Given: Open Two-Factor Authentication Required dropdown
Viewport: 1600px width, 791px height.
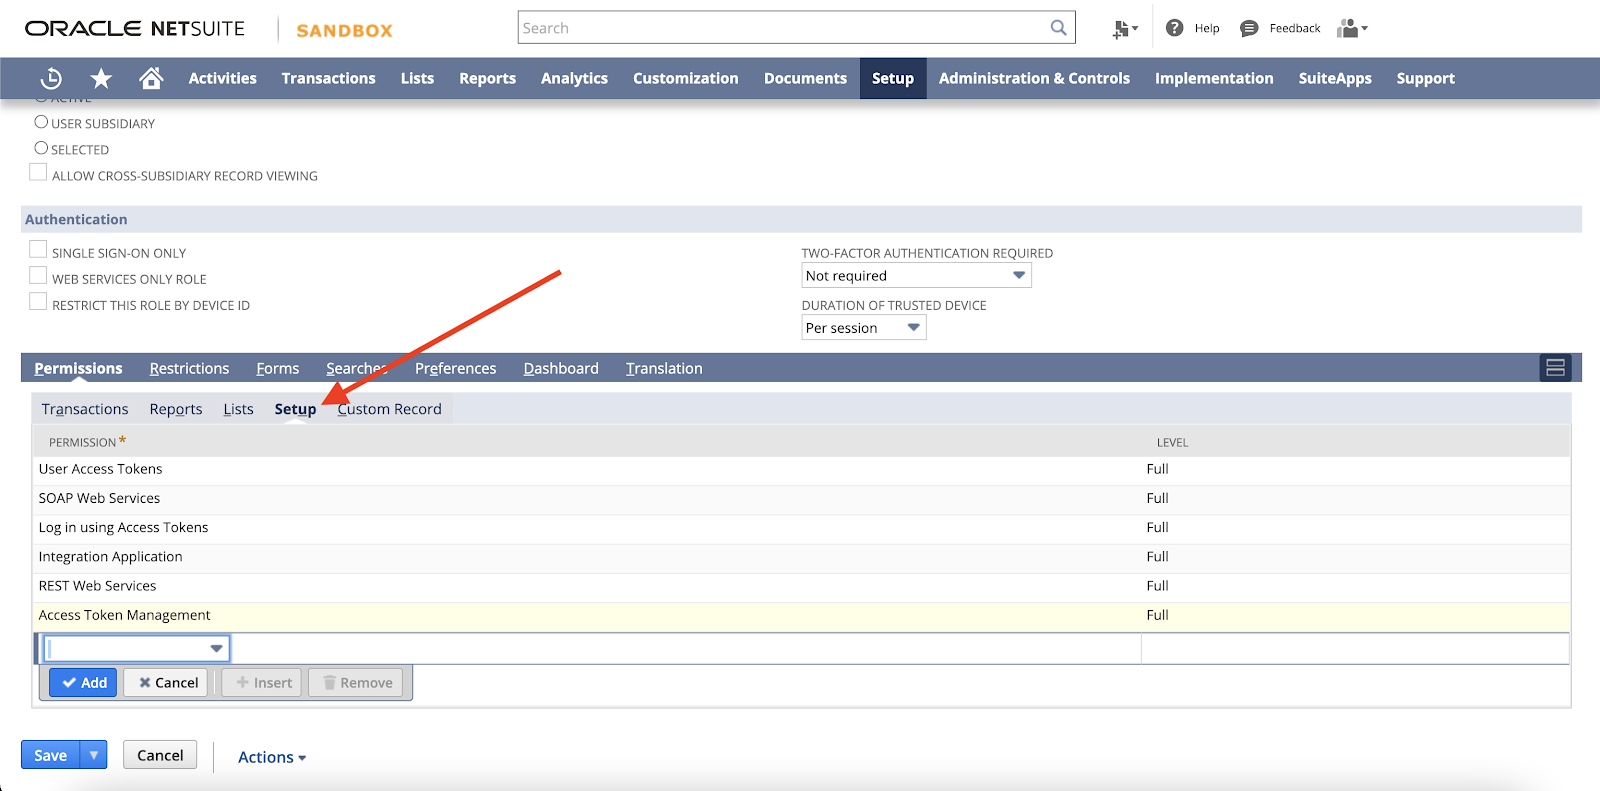Looking at the screenshot, I should tap(915, 276).
